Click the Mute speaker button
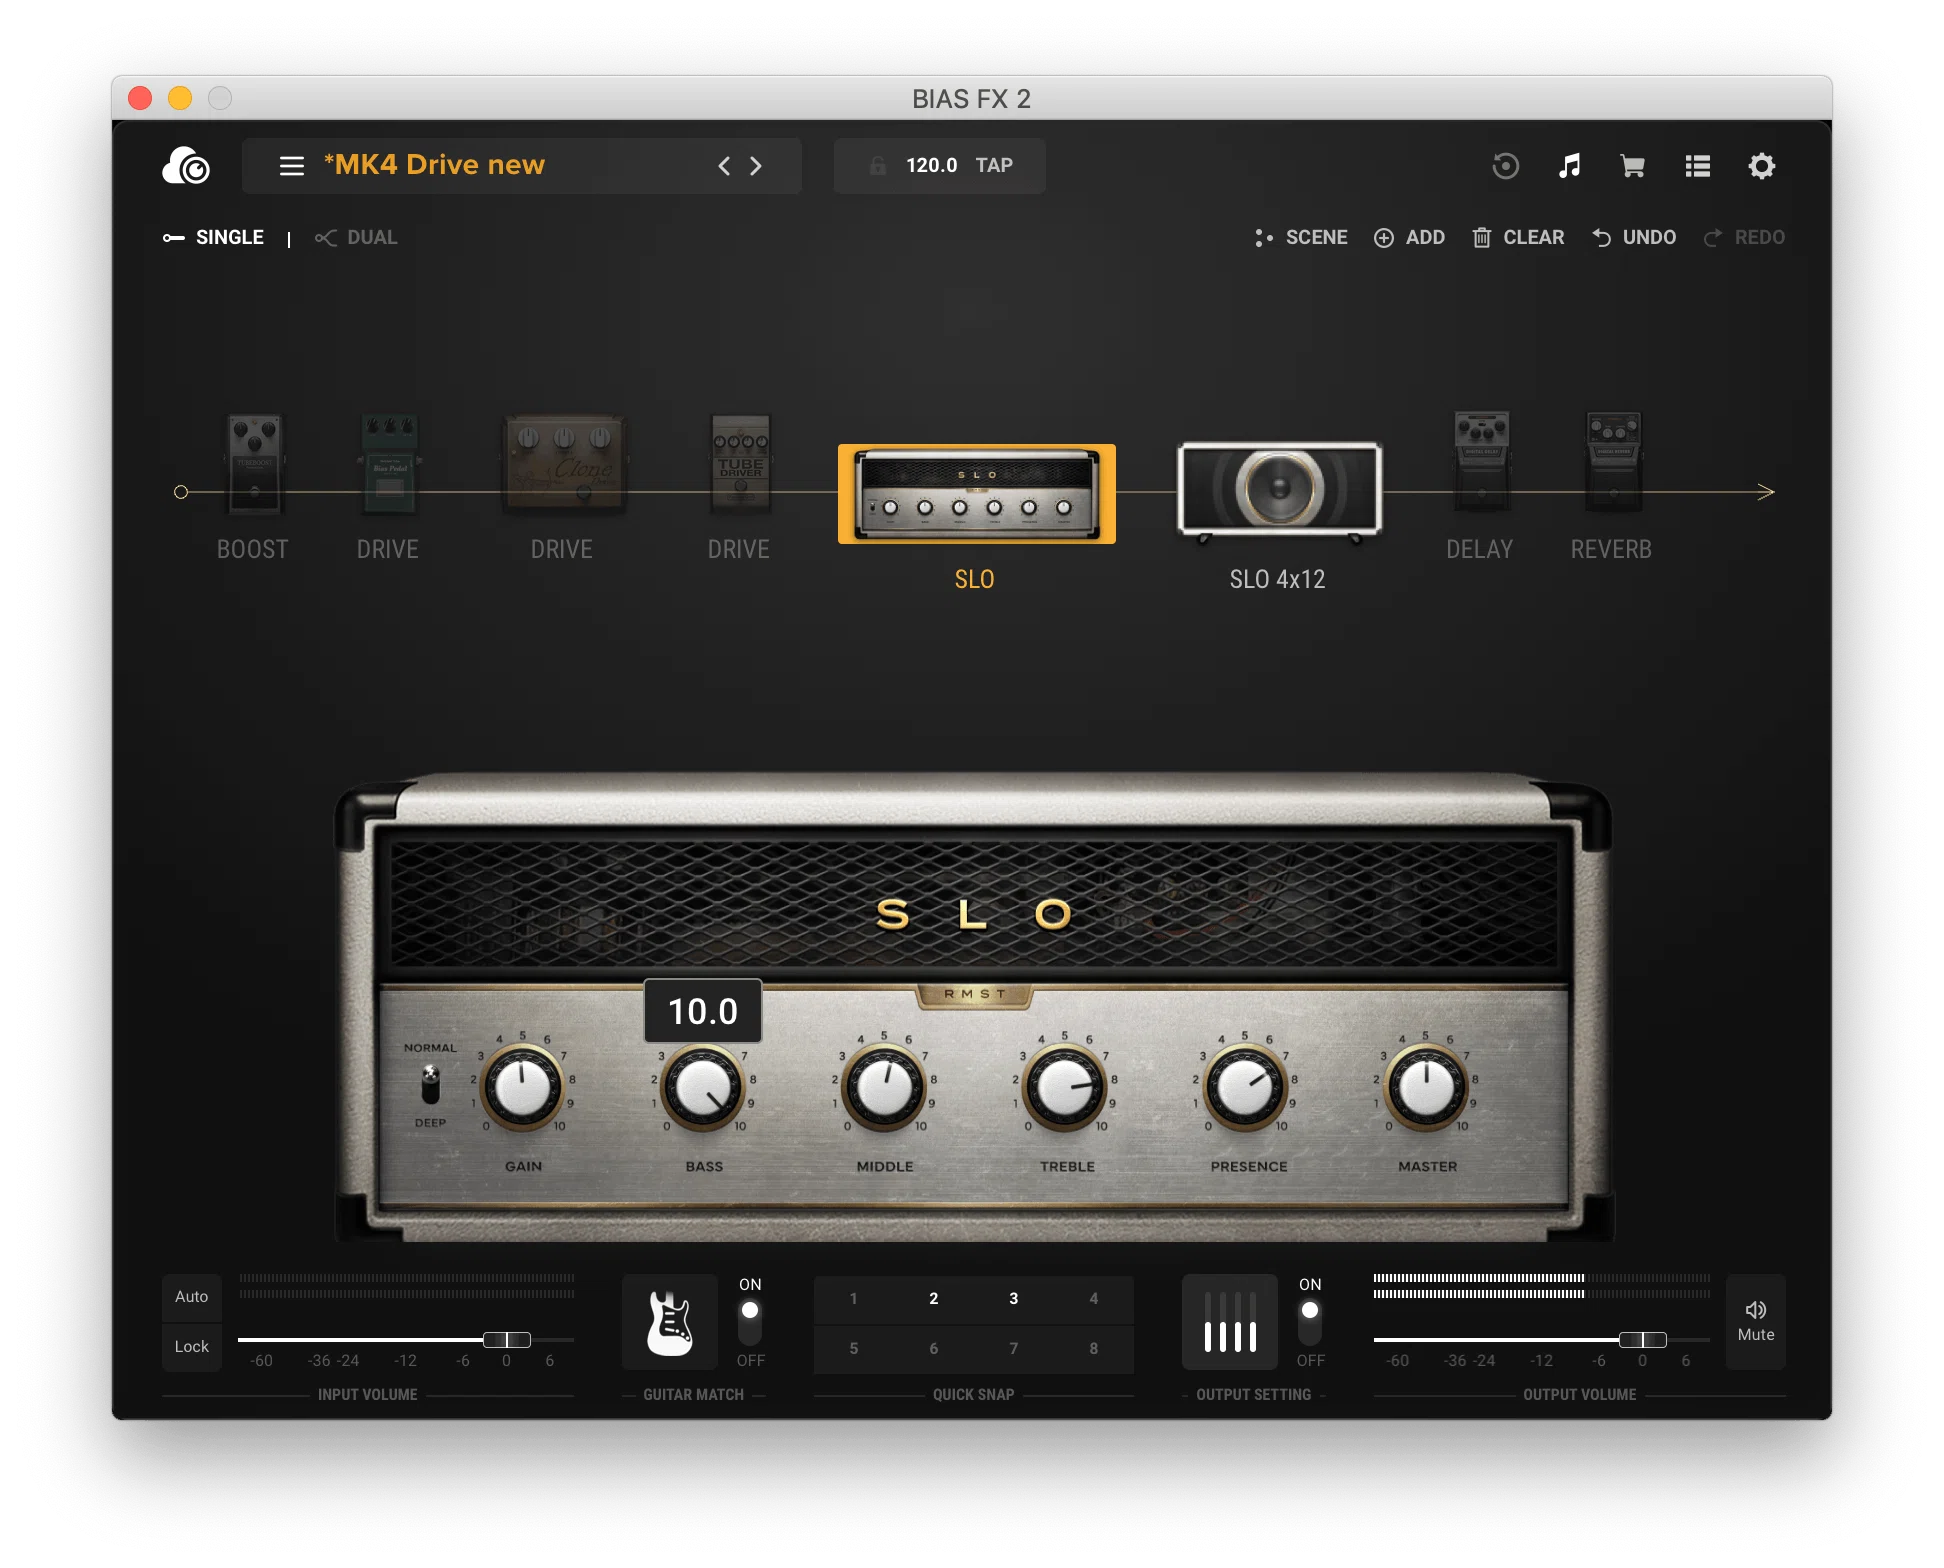This screenshot has width=1944, height=1568. [1756, 1321]
